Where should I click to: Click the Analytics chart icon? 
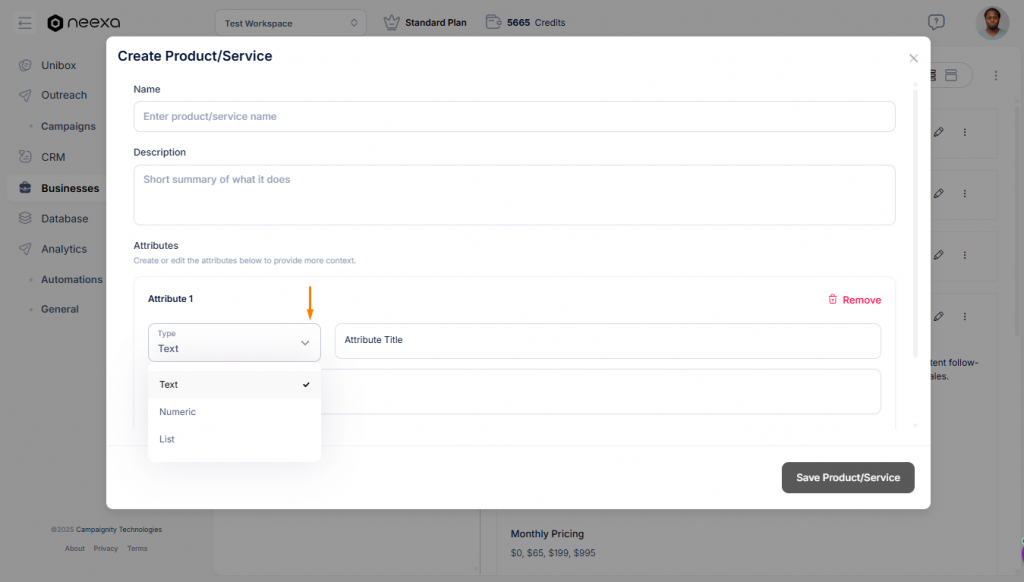tap(25, 249)
